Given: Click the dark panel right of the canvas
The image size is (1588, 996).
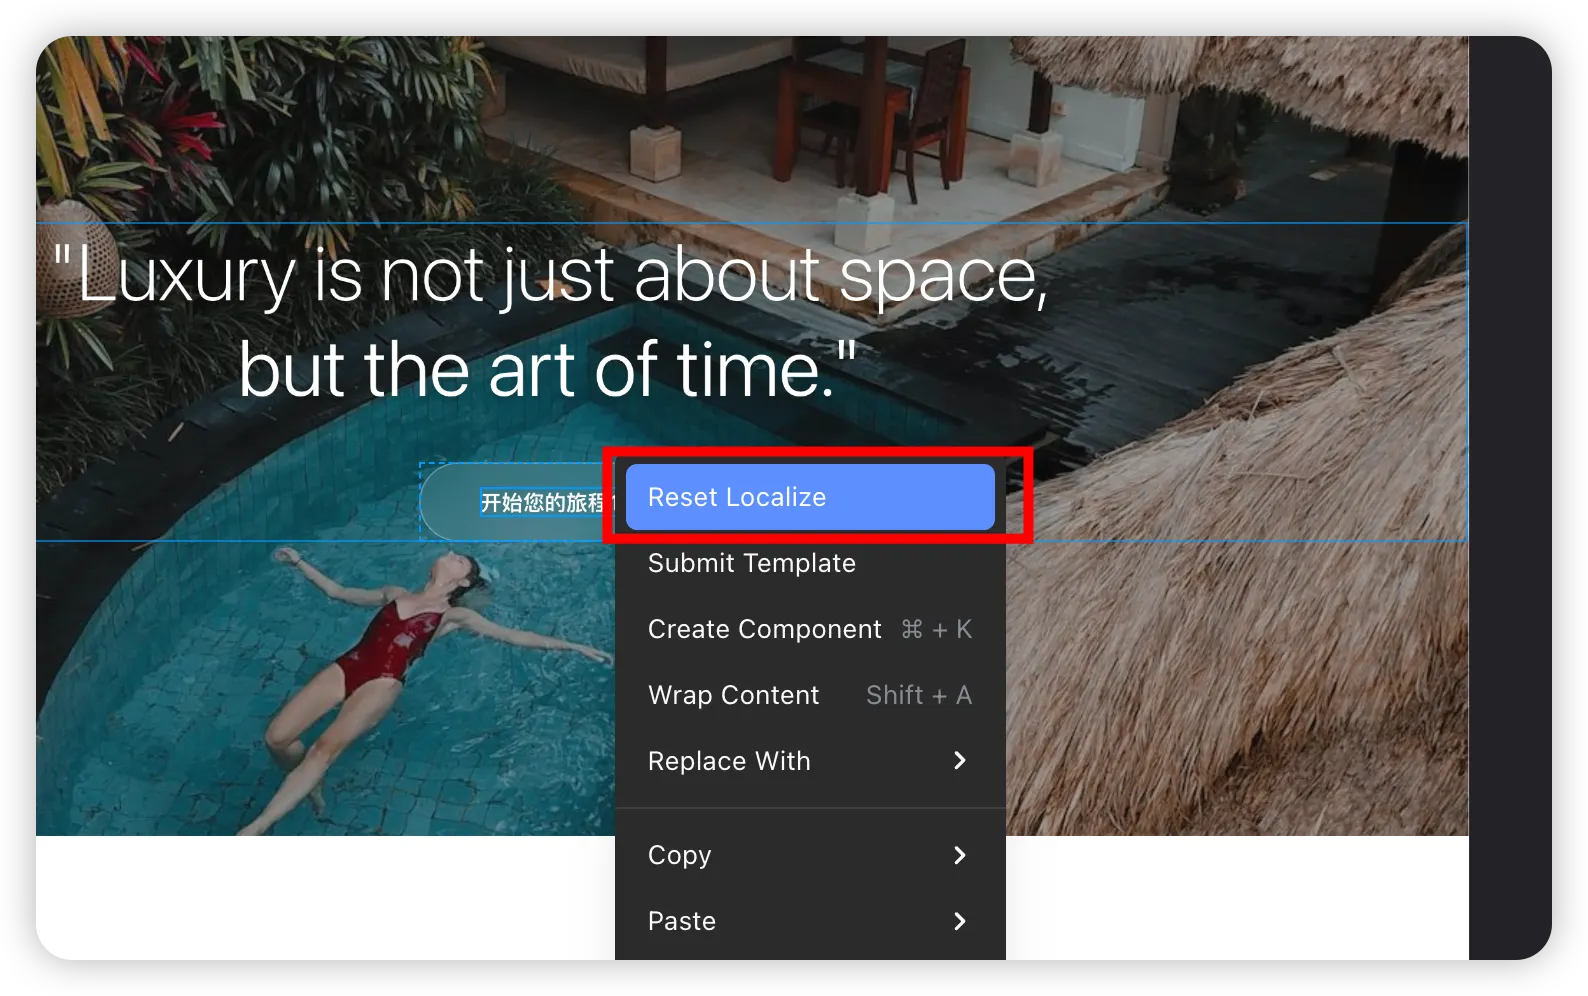Looking at the screenshot, I should [x=1508, y=500].
